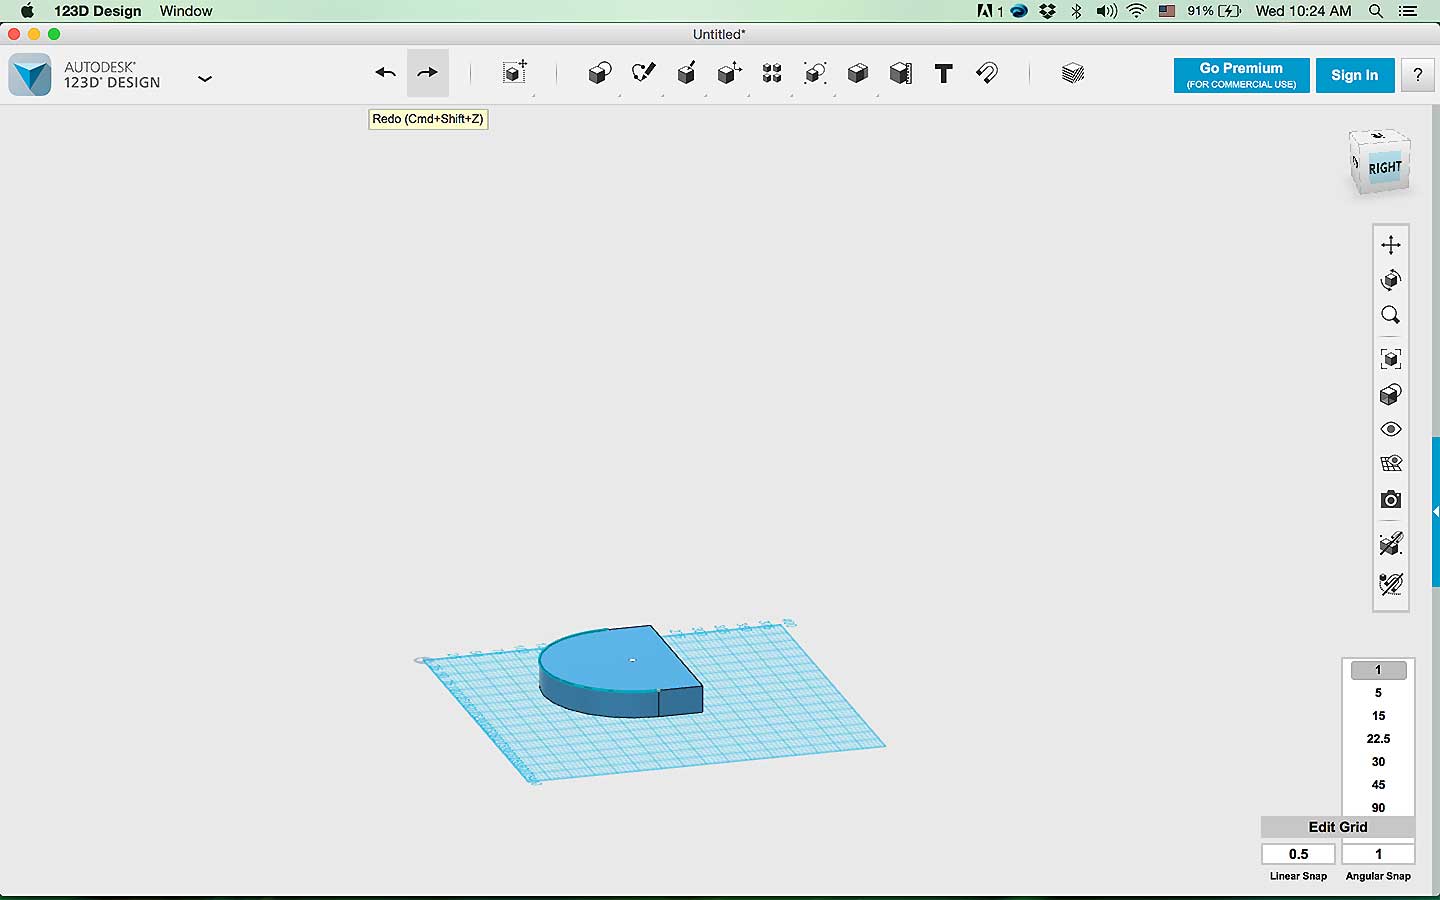This screenshot has width=1440, height=900.
Task: Open the Combine tool menu
Action: point(858,73)
